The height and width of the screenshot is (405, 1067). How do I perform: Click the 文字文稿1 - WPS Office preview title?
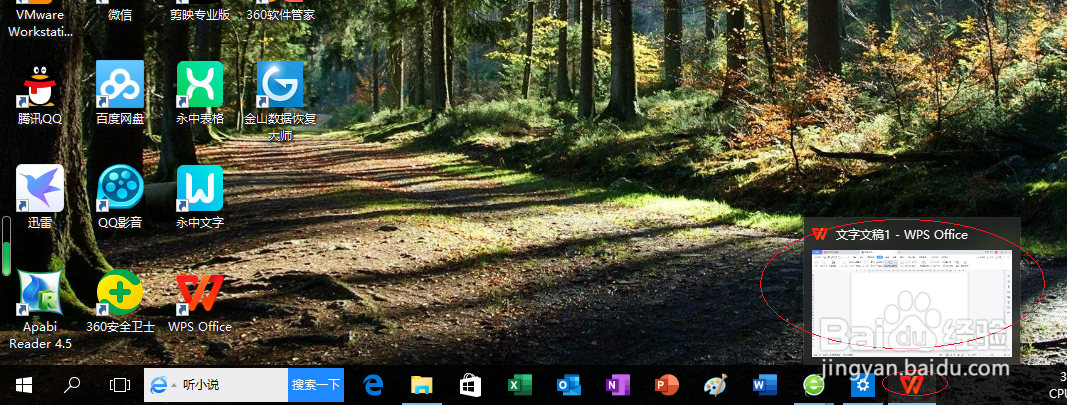coord(901,234)
